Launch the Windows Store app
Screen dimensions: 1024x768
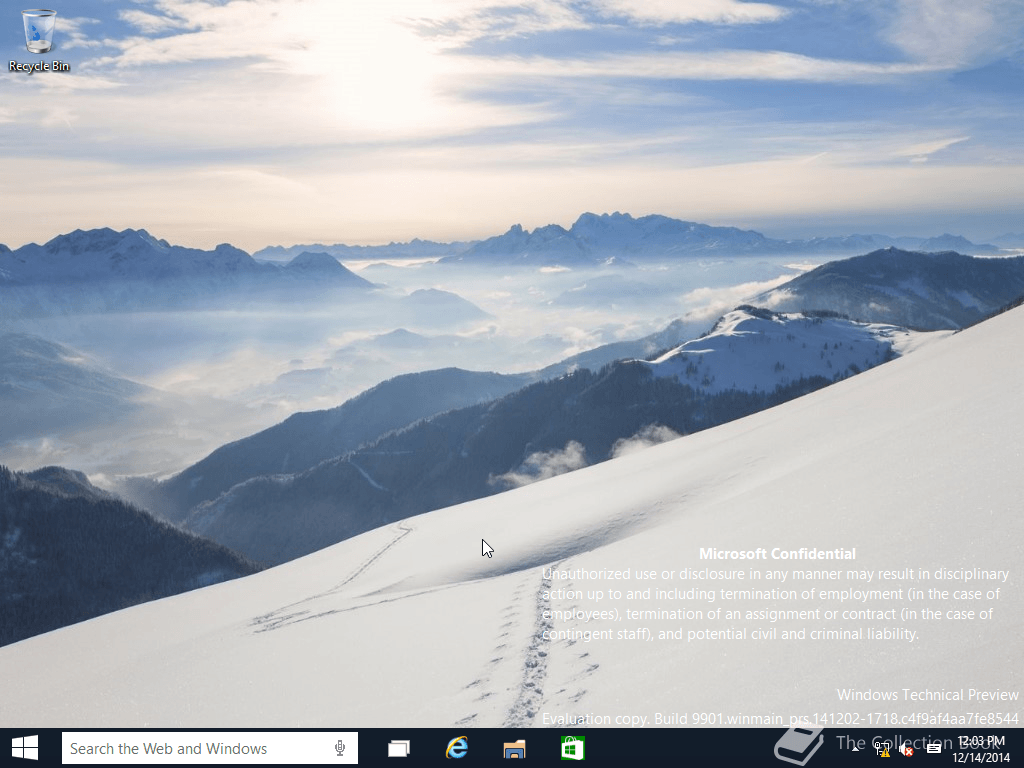pyautogui.click(x=573, y=748)
